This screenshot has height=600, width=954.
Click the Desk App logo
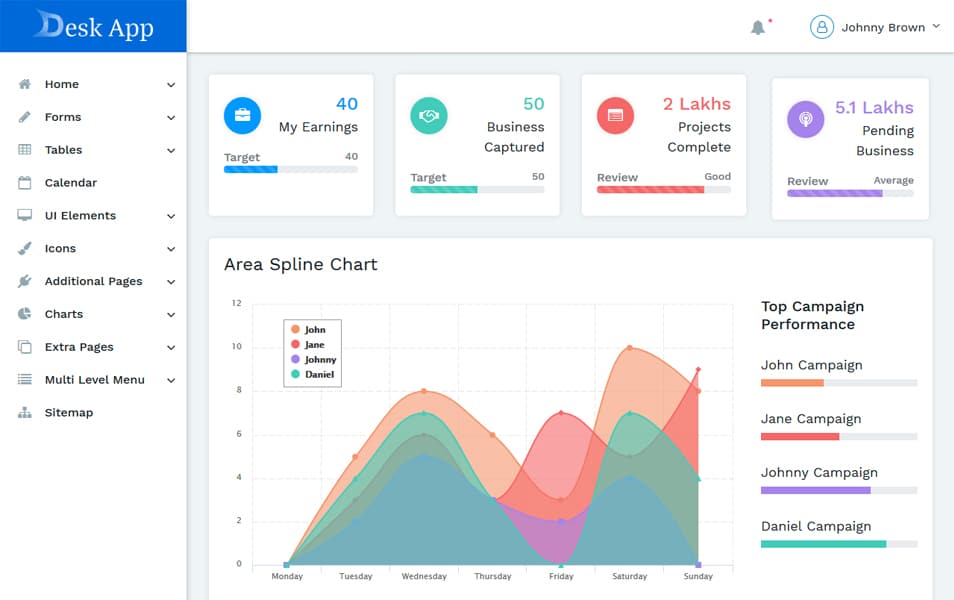click(93, 25)
